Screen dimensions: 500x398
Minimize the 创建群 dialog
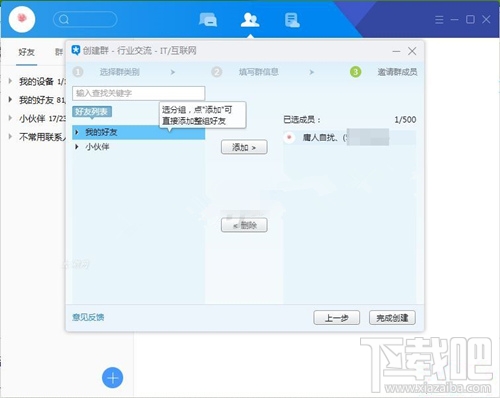(396, 51)
